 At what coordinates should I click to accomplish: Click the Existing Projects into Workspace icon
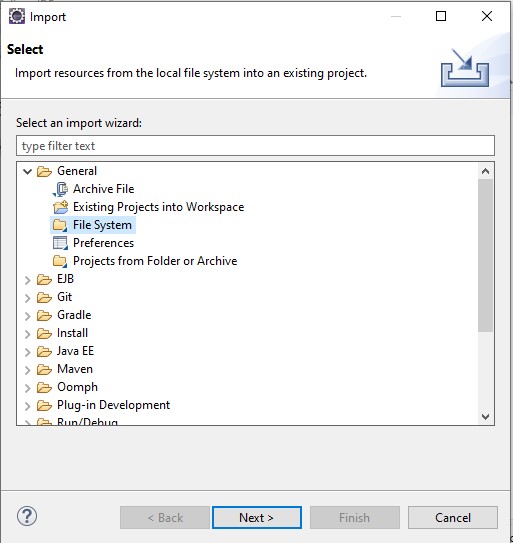coord(60,207)
